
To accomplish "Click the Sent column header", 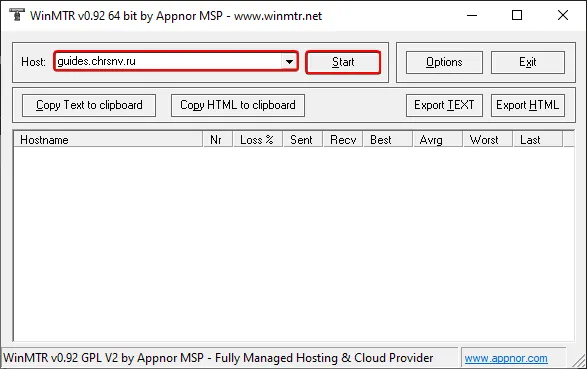I will [303, 140].
